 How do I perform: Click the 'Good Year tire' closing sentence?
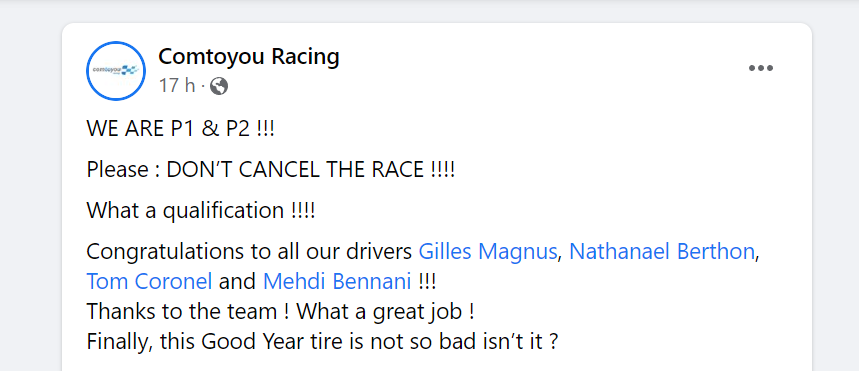(322, 342)
